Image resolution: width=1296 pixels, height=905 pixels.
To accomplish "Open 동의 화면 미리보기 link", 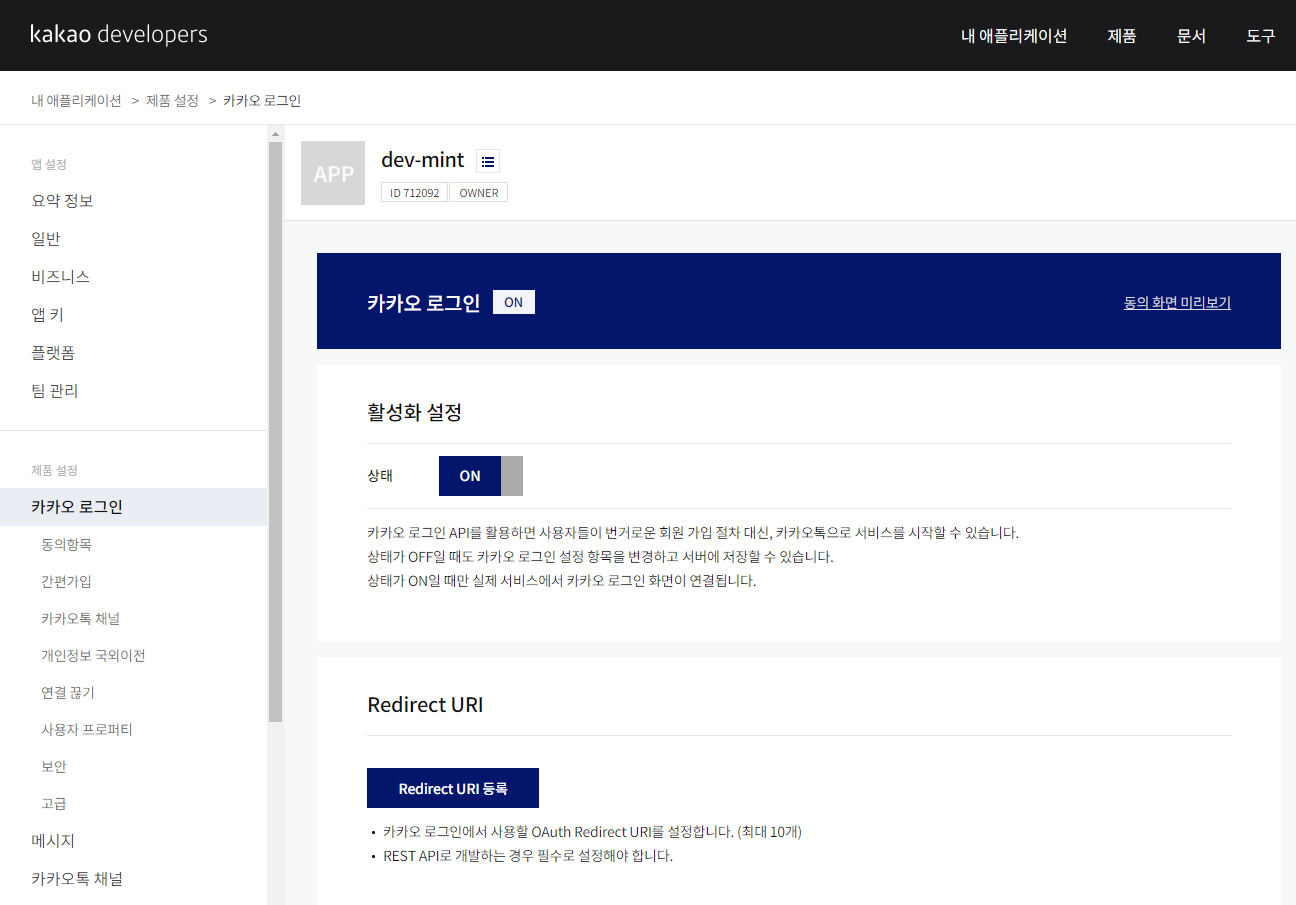I will coord(1177,302).
